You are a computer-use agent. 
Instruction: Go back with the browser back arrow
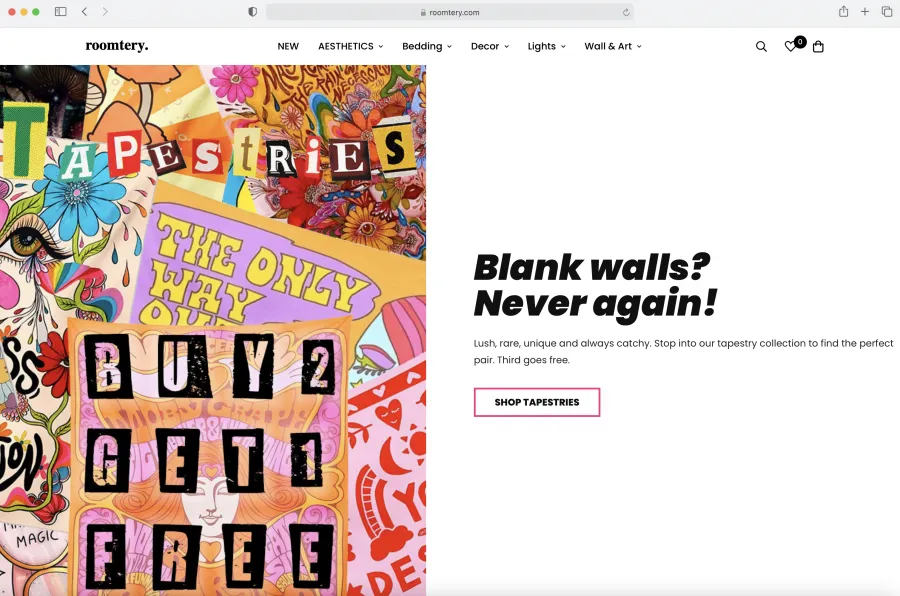point(84,11)
